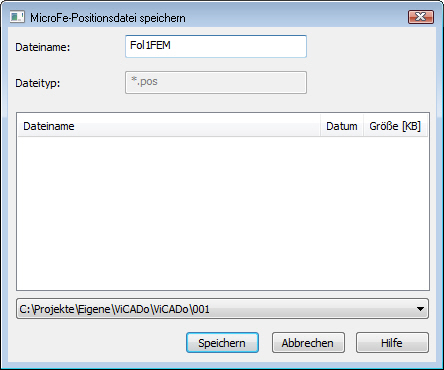Screen dimensions: 444x370
Task: Click the disabled Dateityp *.pos field
Action: pos(216,82)
